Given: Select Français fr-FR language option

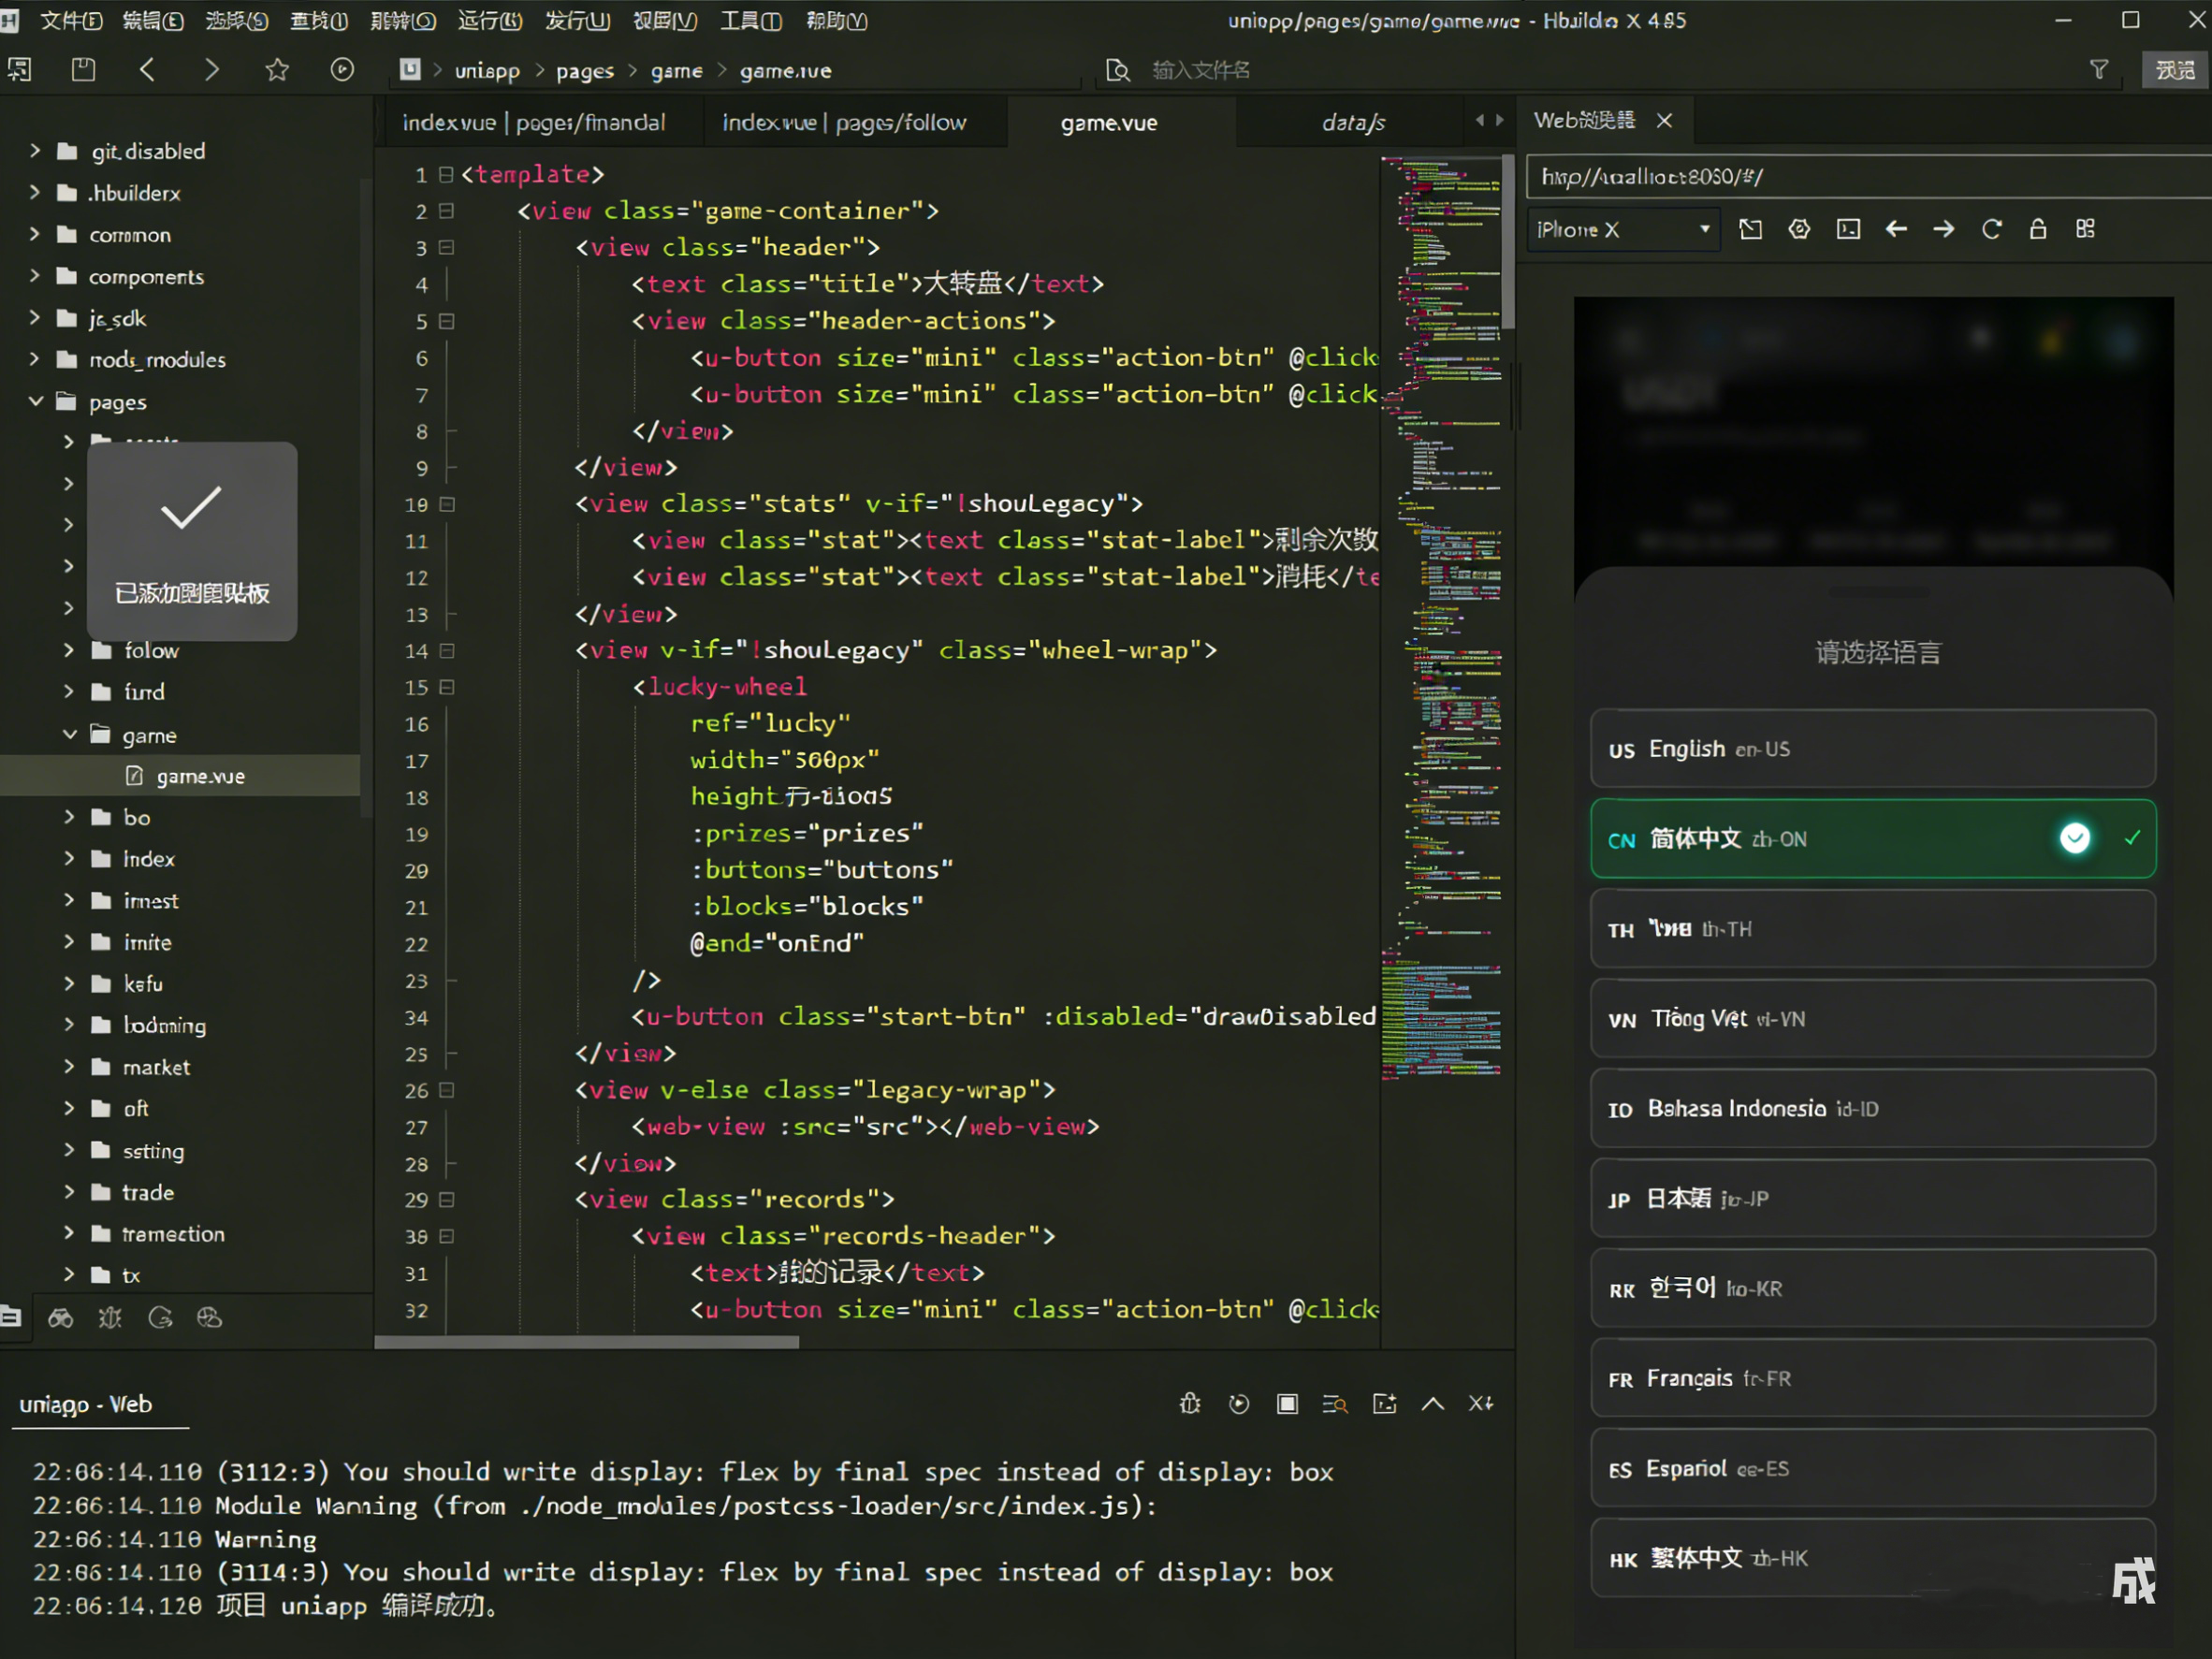Looking at the screenshot, I should 1872,1378.
